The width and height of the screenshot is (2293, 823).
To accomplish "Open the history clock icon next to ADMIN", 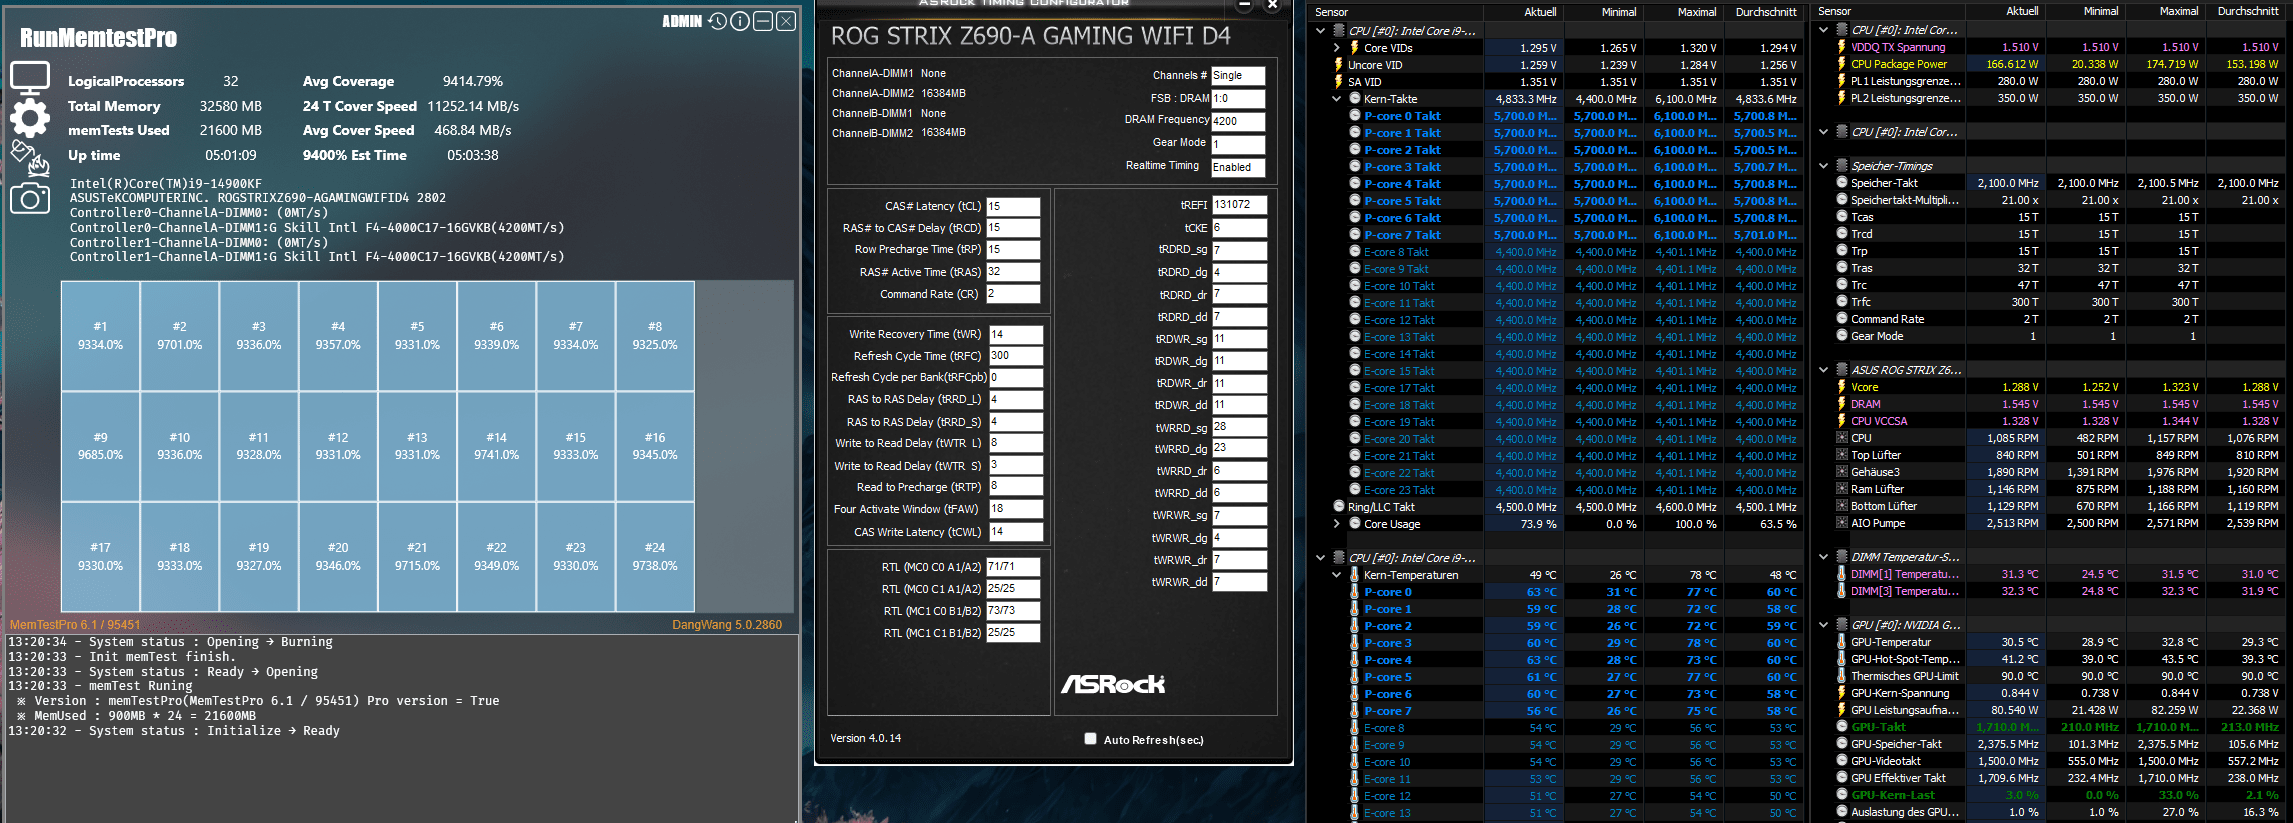I will point(718,21).
